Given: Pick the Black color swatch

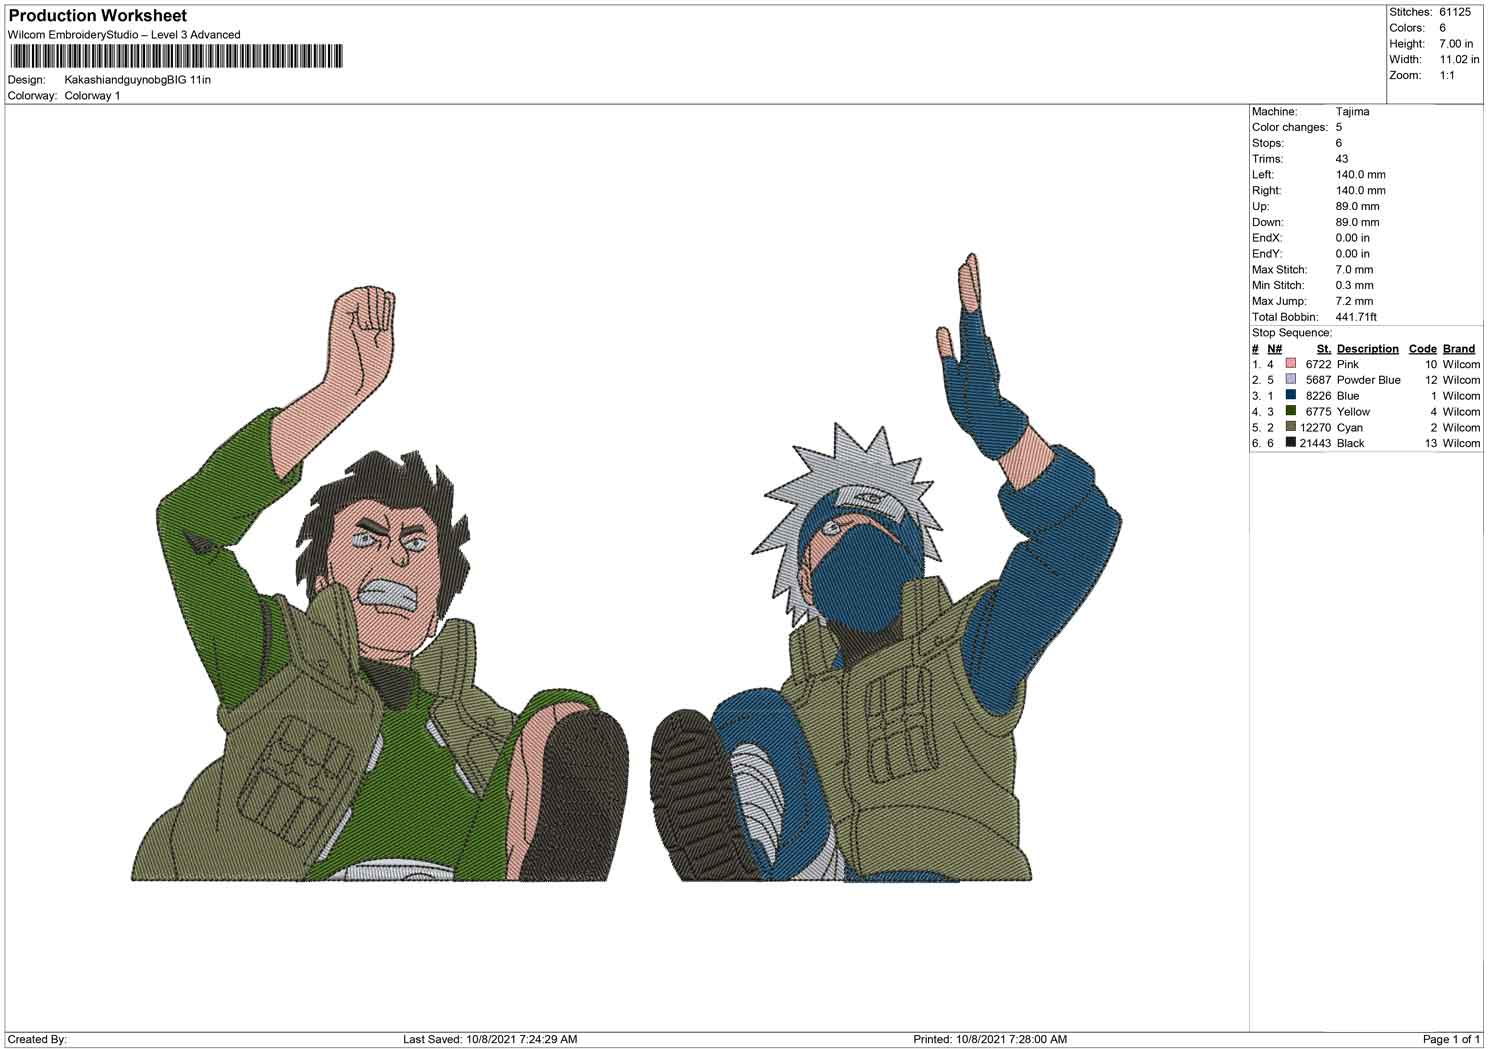Looking at the screenshot, I should pos(1291,443).
